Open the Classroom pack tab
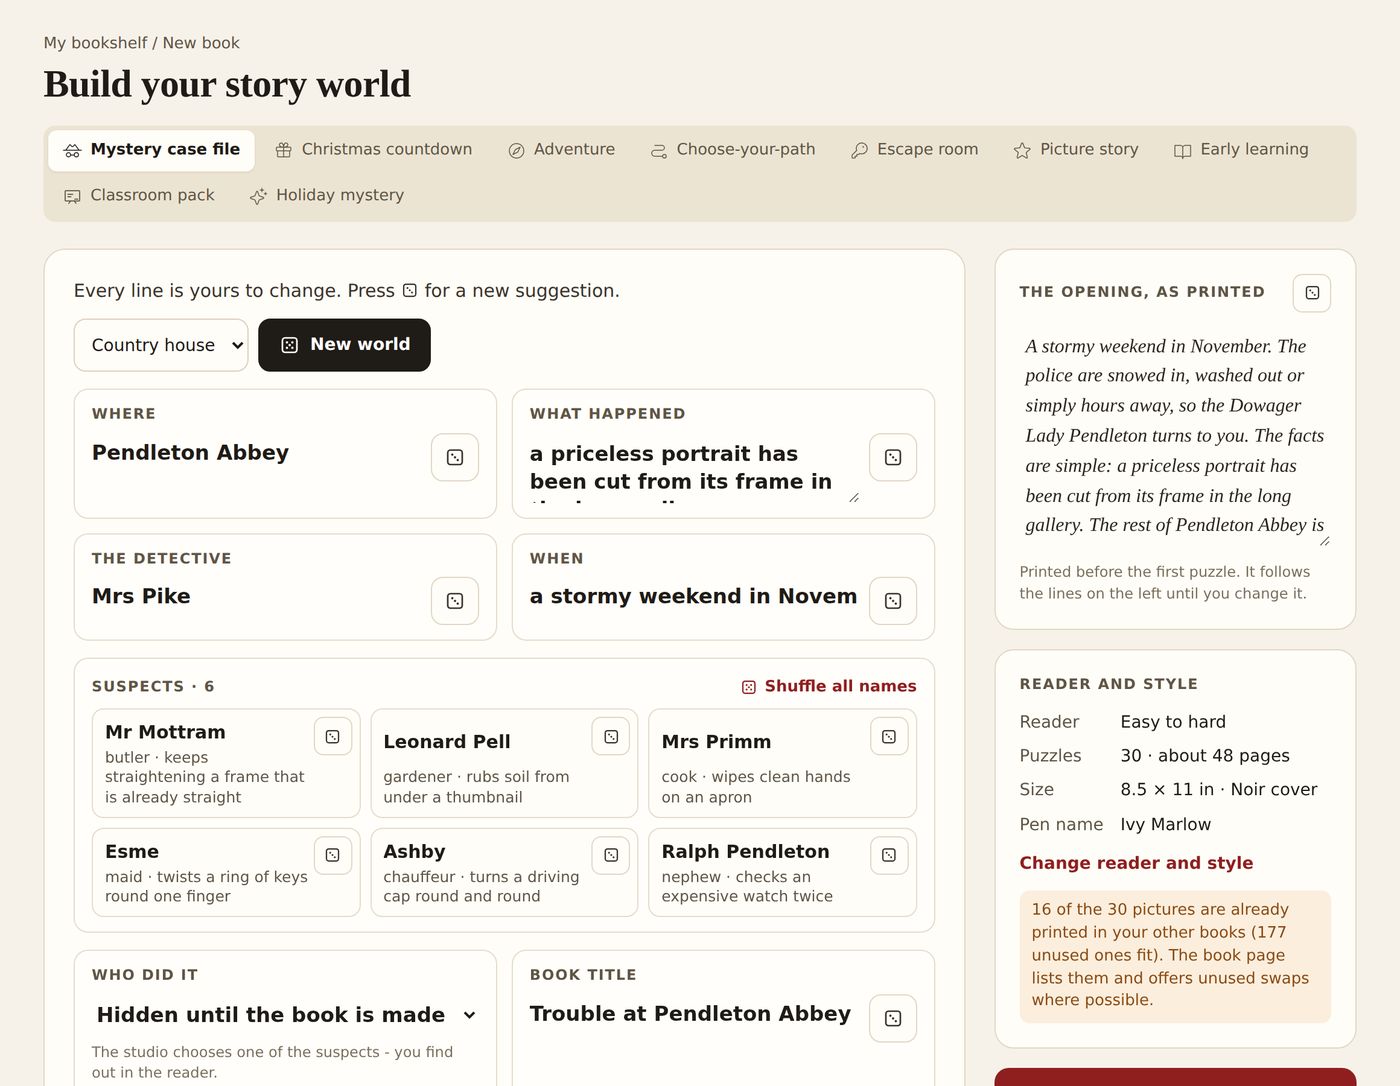This screenshot has width=1400, height=1086. (139, 196)
